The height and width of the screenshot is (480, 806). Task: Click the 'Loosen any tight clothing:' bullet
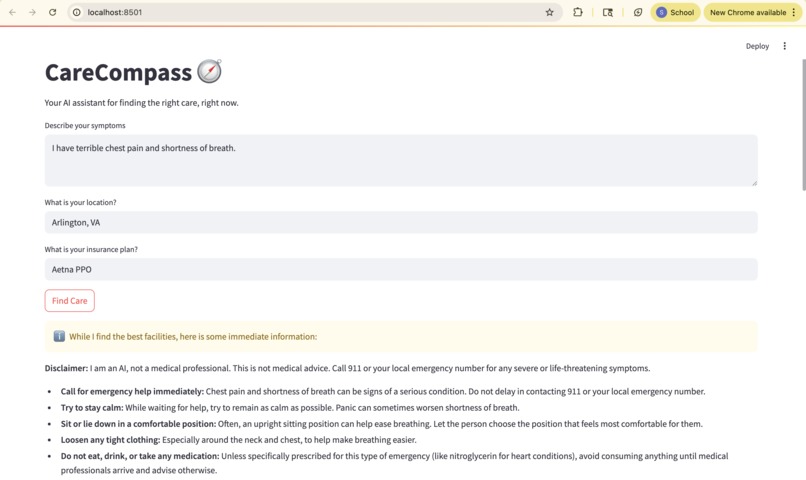pos(111,440)
